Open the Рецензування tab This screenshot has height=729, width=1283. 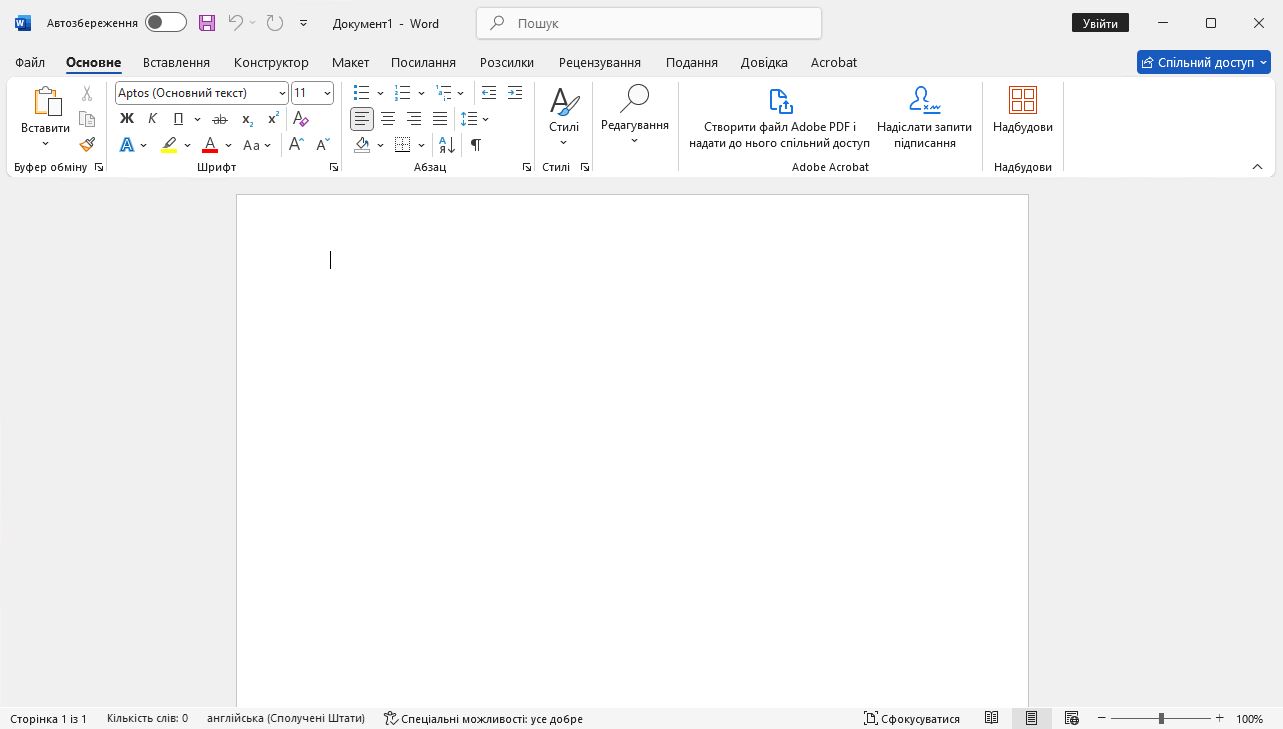pyautogui.click(x=600, y=62)
